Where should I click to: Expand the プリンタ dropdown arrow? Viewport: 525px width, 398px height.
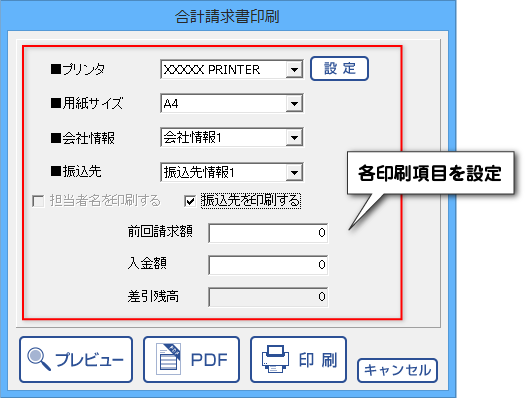(x=294, y=70)
